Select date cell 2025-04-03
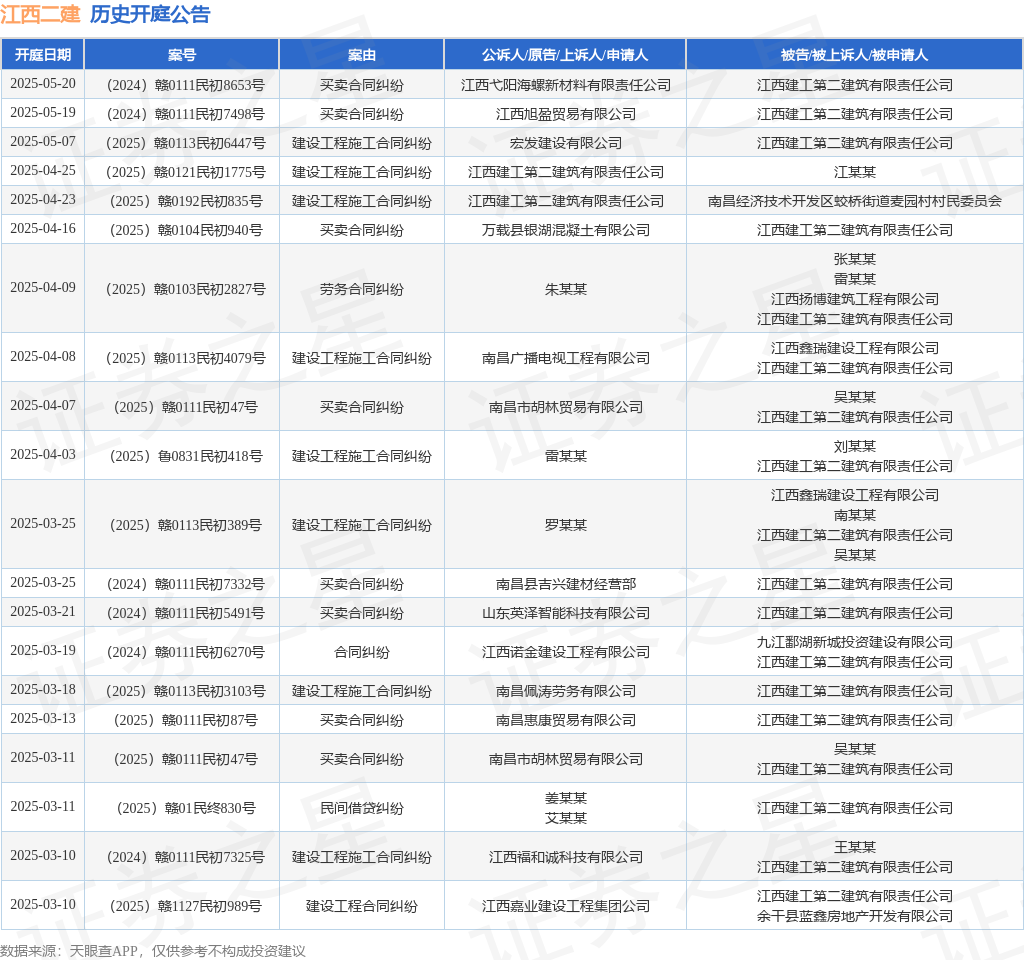Screen dimensions: 1024x960 point(43,455)
